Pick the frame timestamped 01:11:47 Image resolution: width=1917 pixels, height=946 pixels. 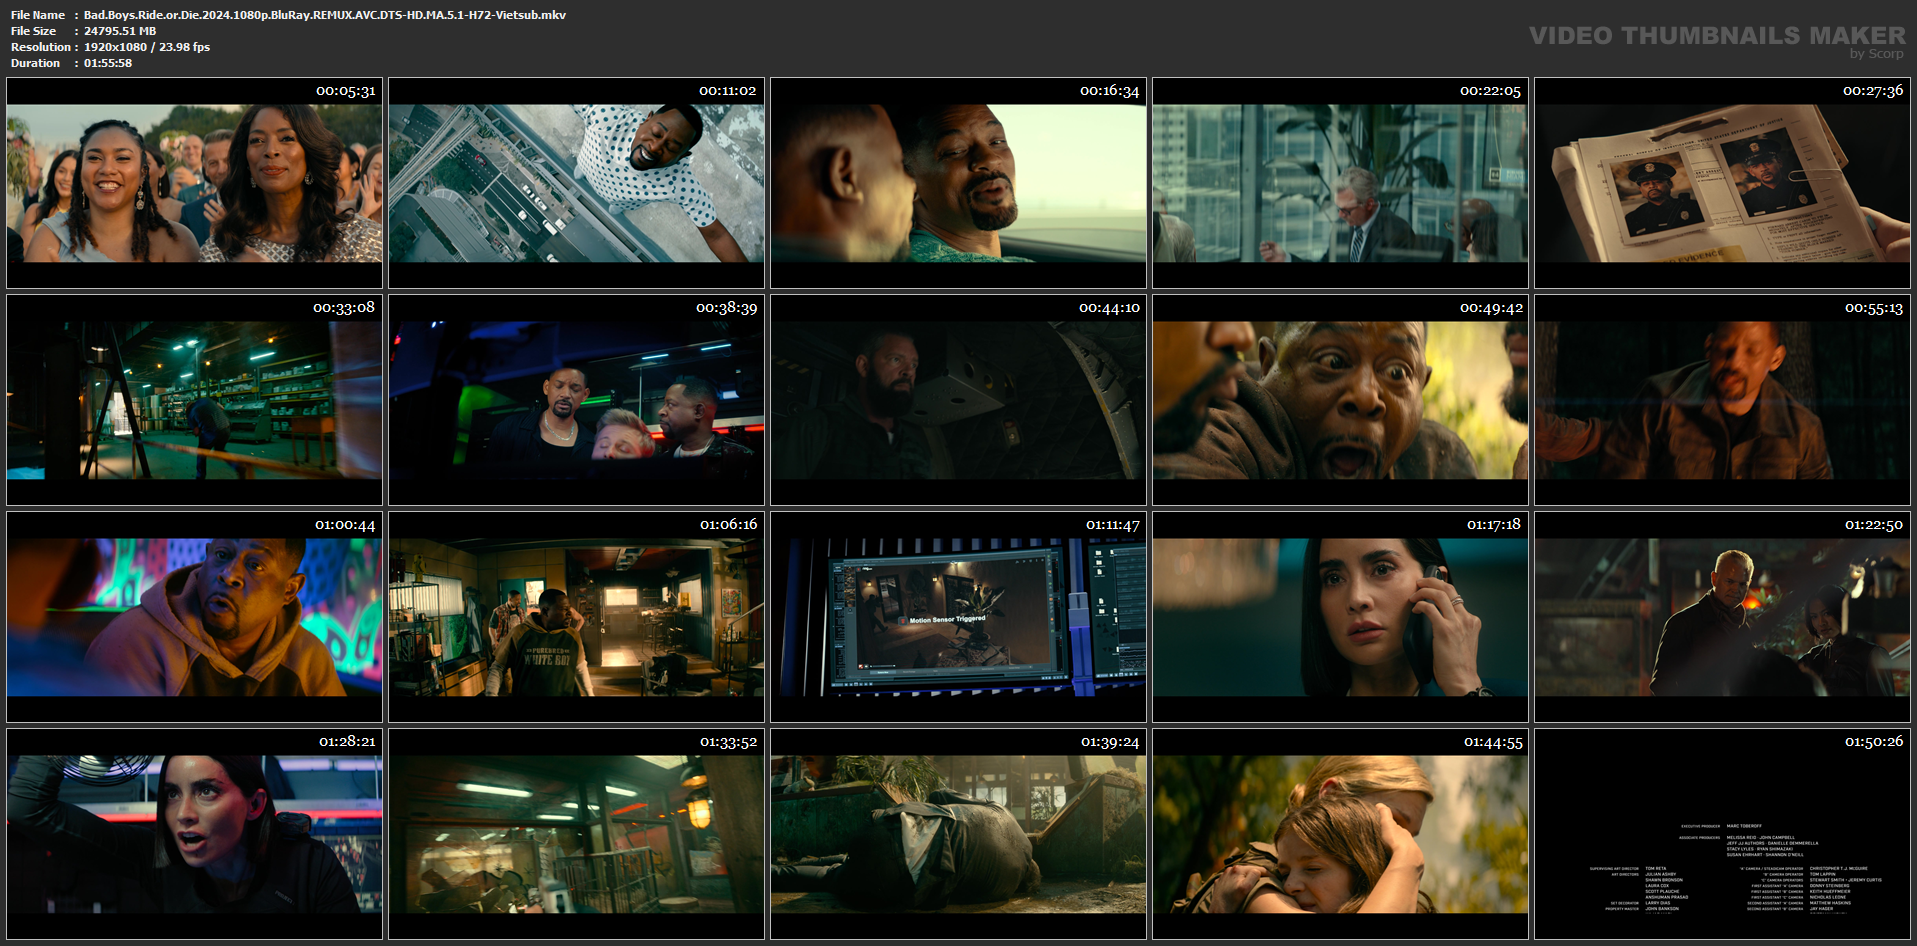coord(958,617)
